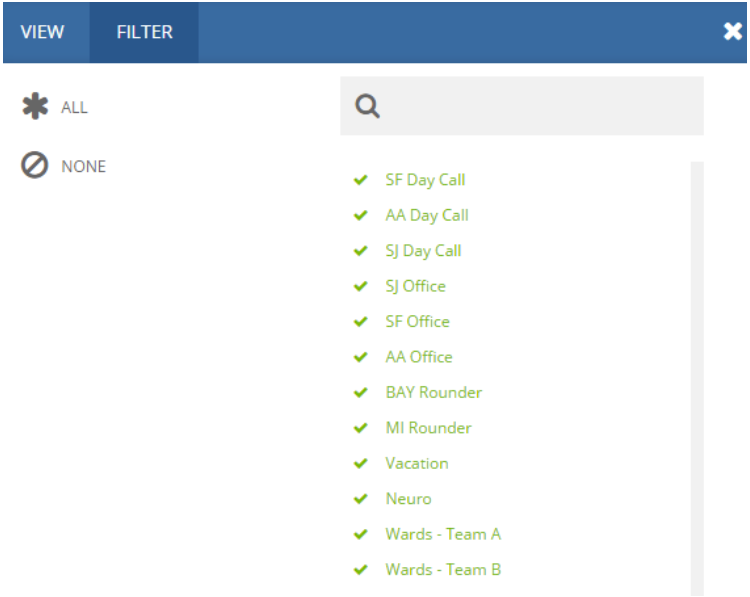Viewport: 750px width, 597px height.
Task: Deselect SJ Office in the list
Action: pyautogui.click(x=416, y=286)
